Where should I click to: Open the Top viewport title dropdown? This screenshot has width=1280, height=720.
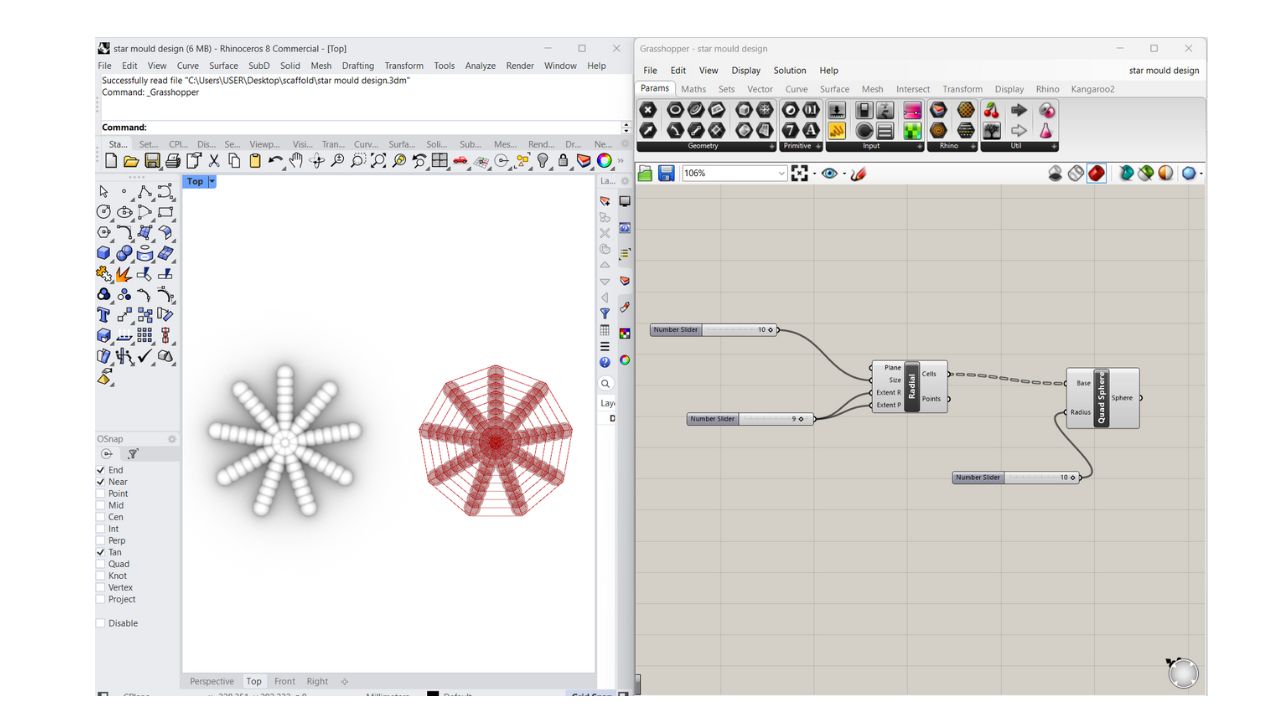212,182
